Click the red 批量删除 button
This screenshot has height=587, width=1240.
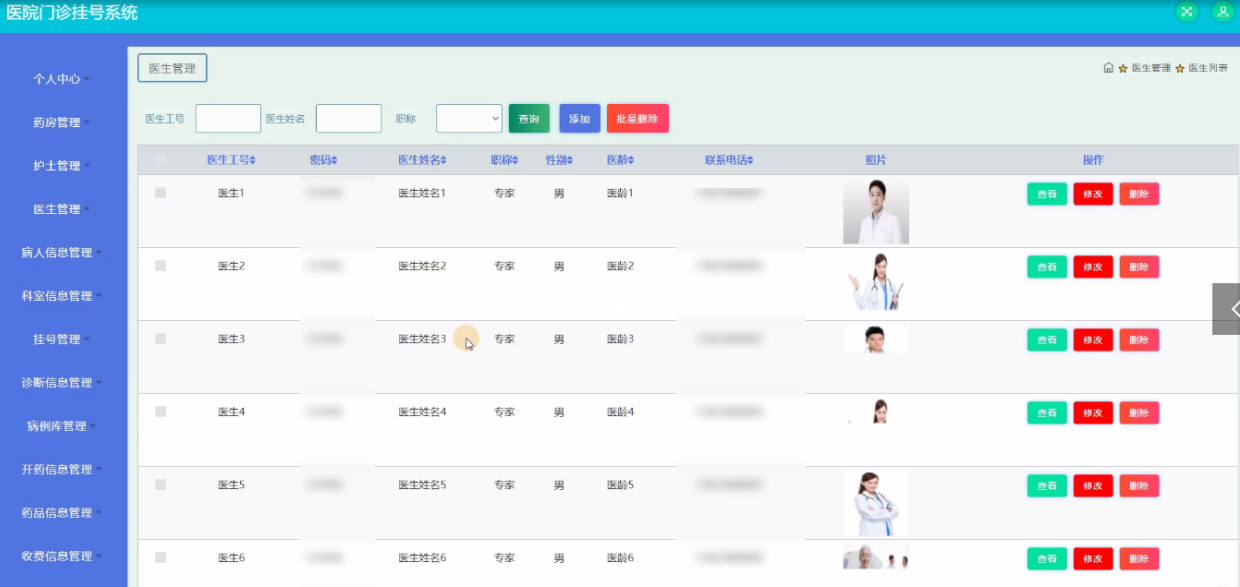click(x=638, y=118)
